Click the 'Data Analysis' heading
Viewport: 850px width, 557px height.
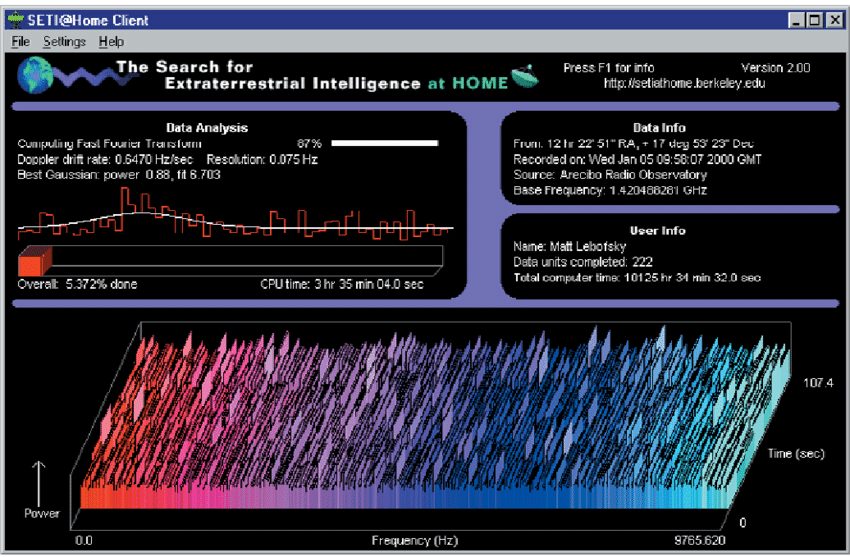[207, 128]
